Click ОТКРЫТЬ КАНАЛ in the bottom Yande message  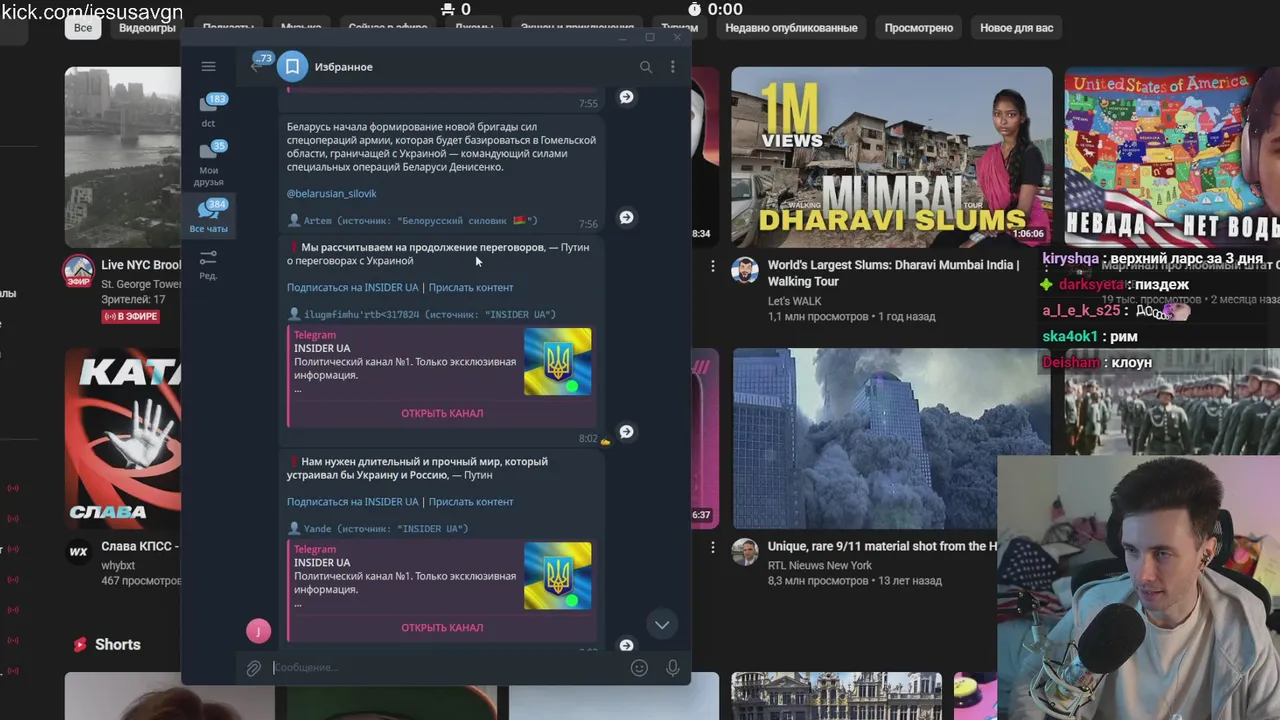(x=442, y=627)
